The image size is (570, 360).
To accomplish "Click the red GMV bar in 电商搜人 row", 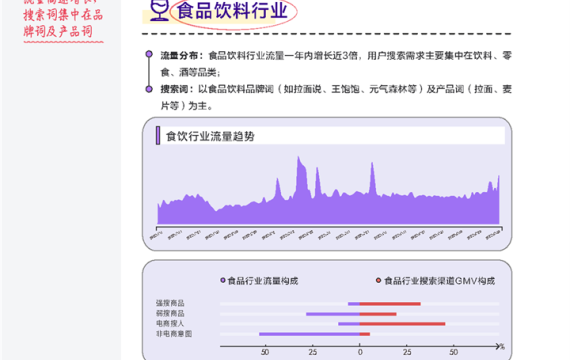I will click(402, 324).
